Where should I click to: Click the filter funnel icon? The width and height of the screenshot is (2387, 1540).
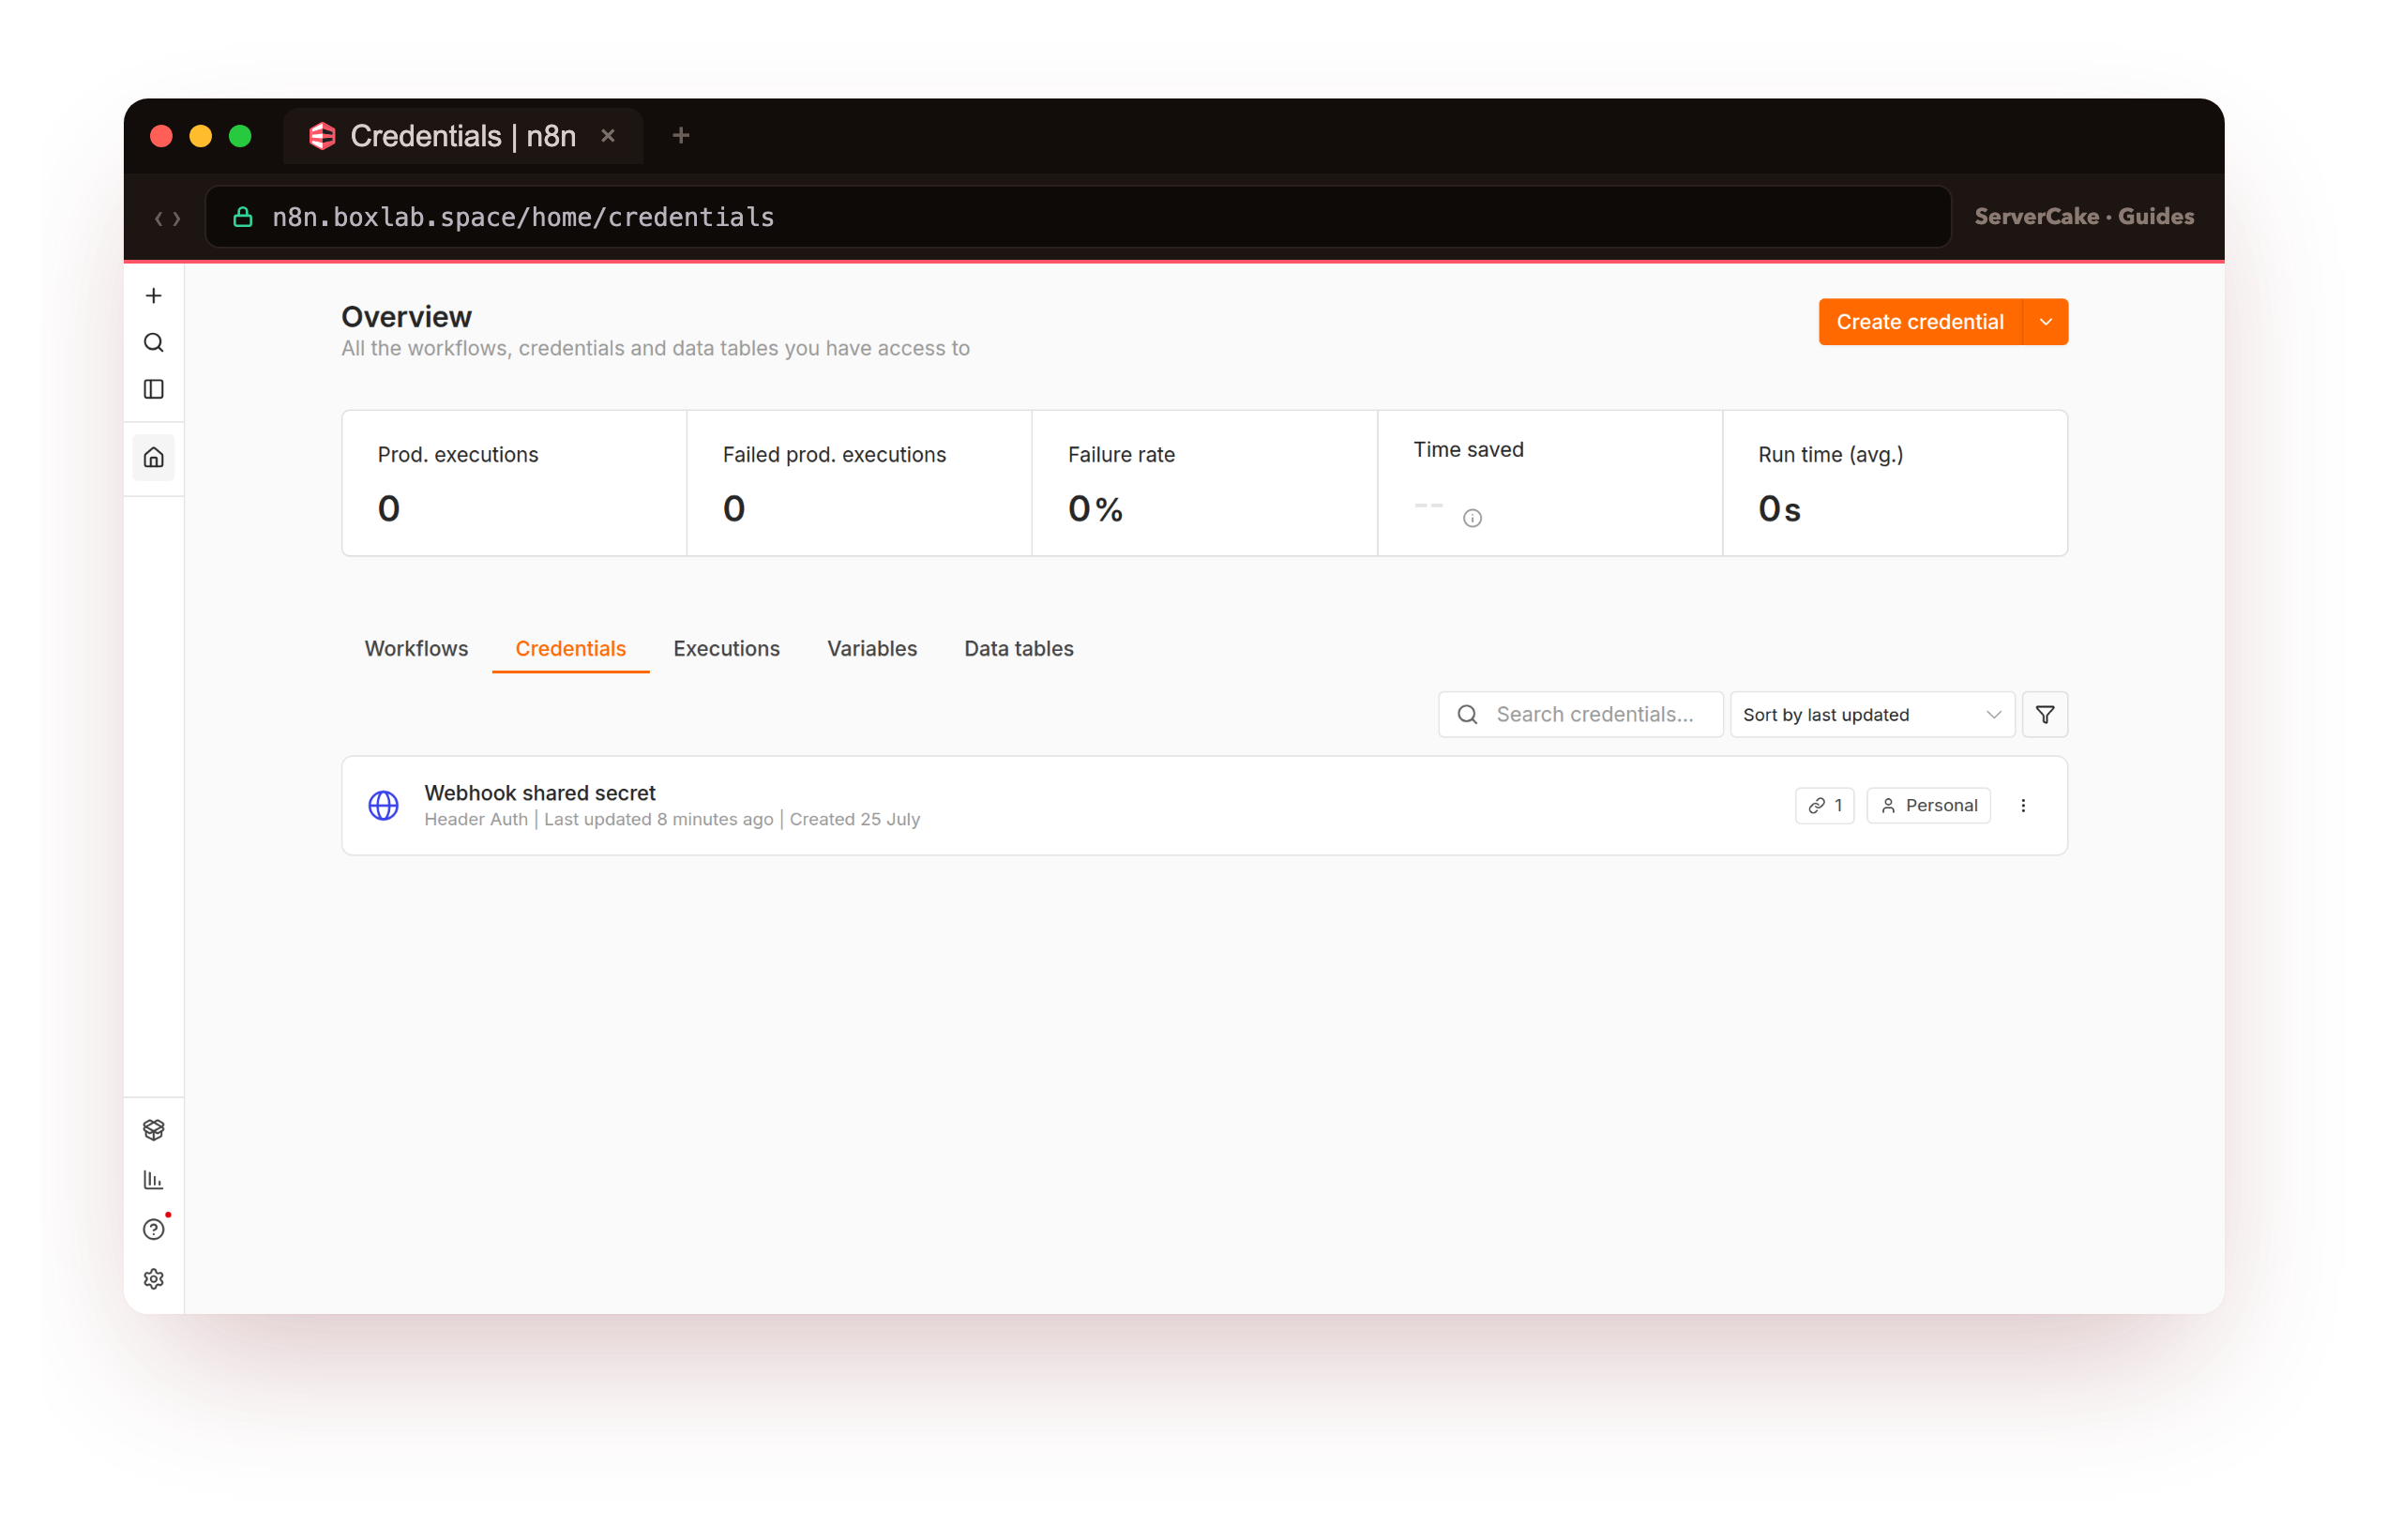click(x=2044, y=715)
